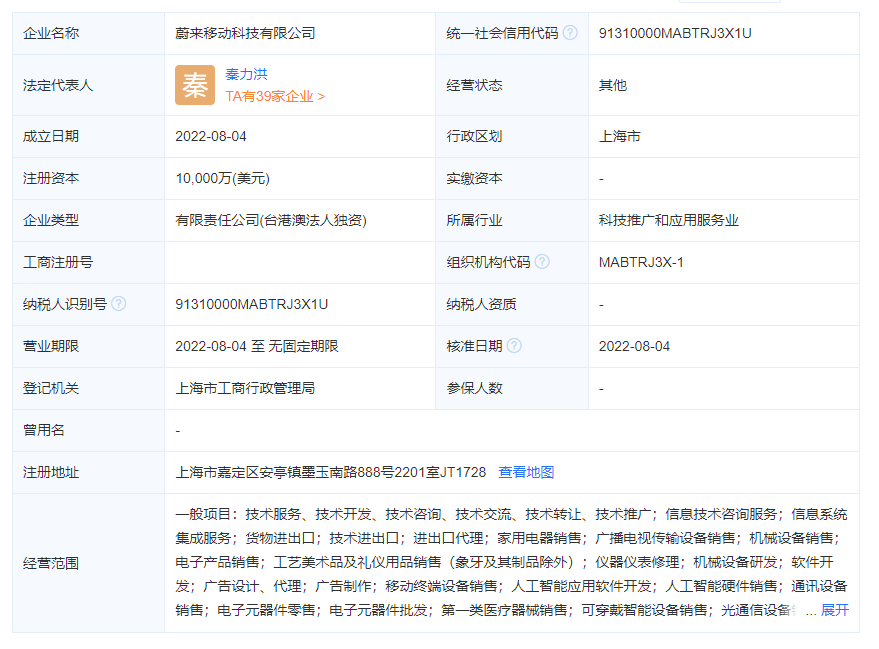Open legal representative 秦力洪 link
879x649 pixels.
pyautogui.click(x=246, y=74)
